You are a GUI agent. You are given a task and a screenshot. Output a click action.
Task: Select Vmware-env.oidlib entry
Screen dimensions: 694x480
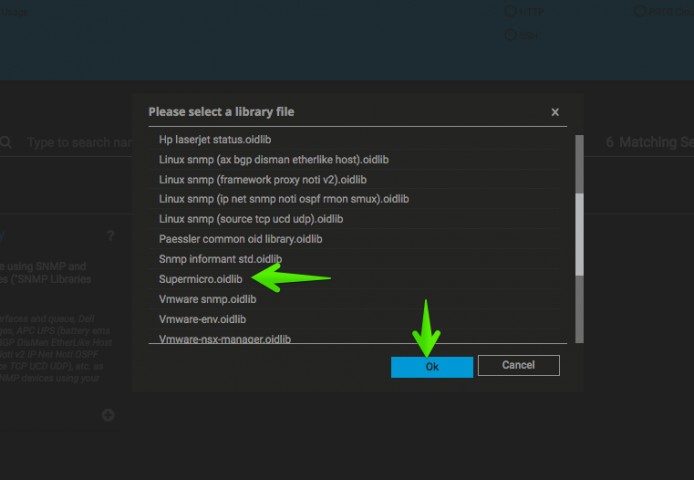pos(202,319)
